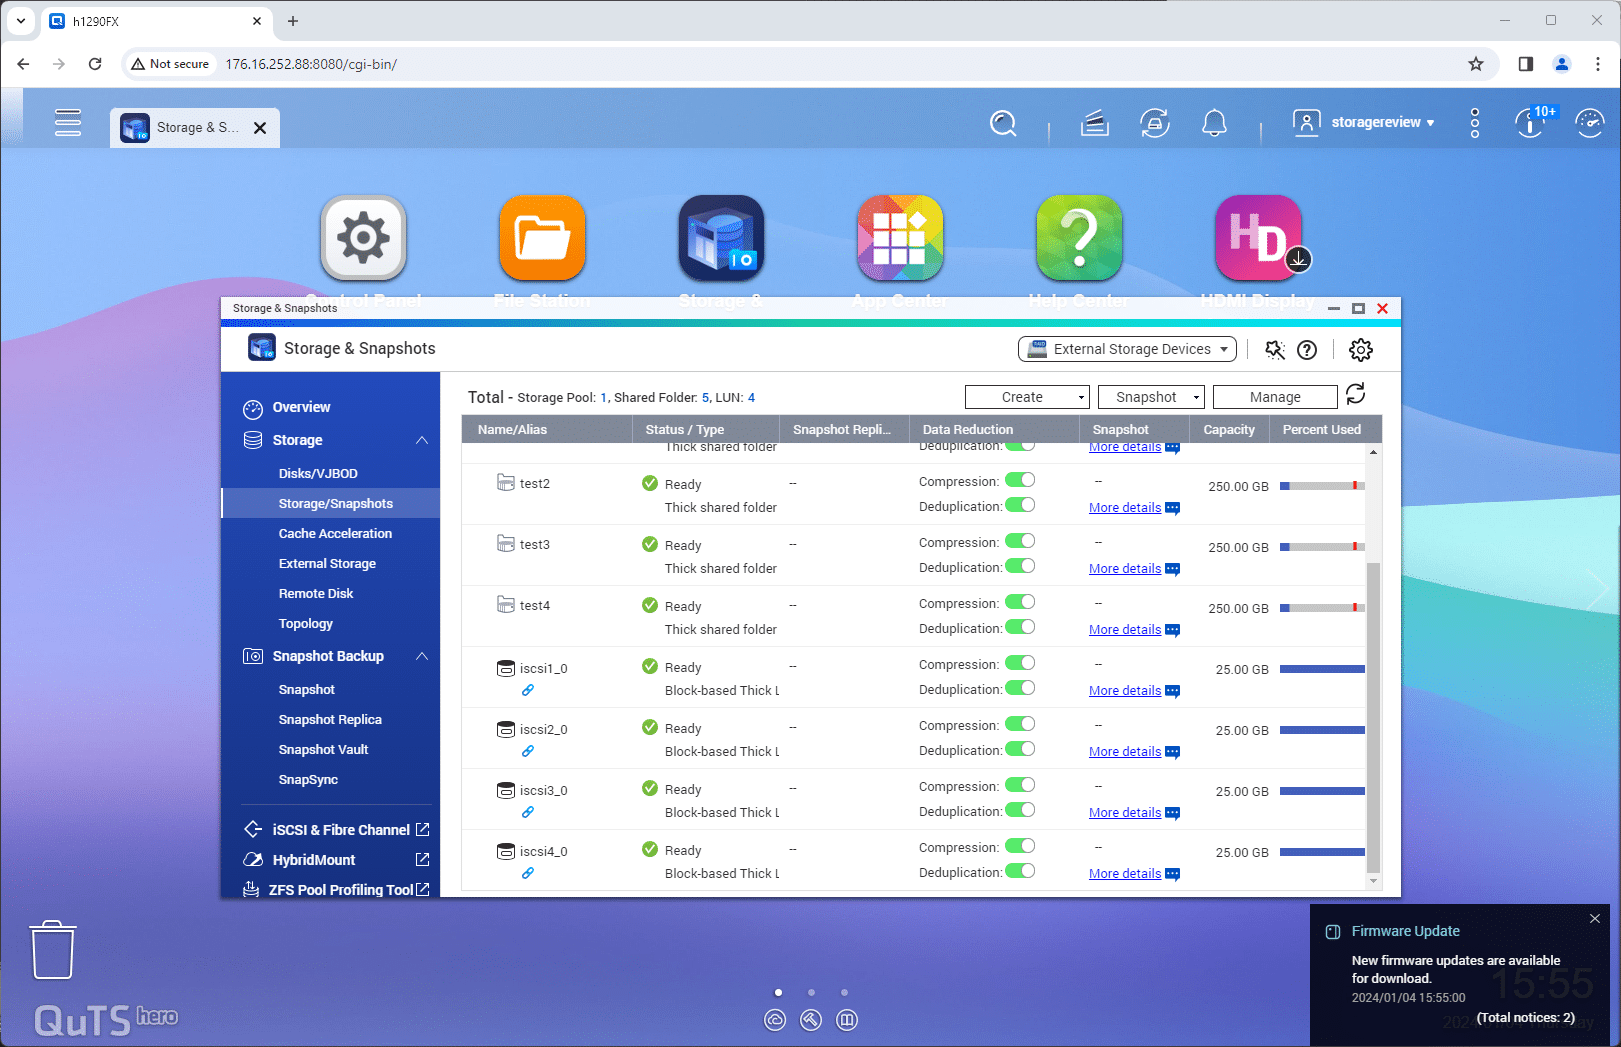Toggle Compression for test2
The height and width of the screenshot is (1047, 1621).
click(1020, 480)
